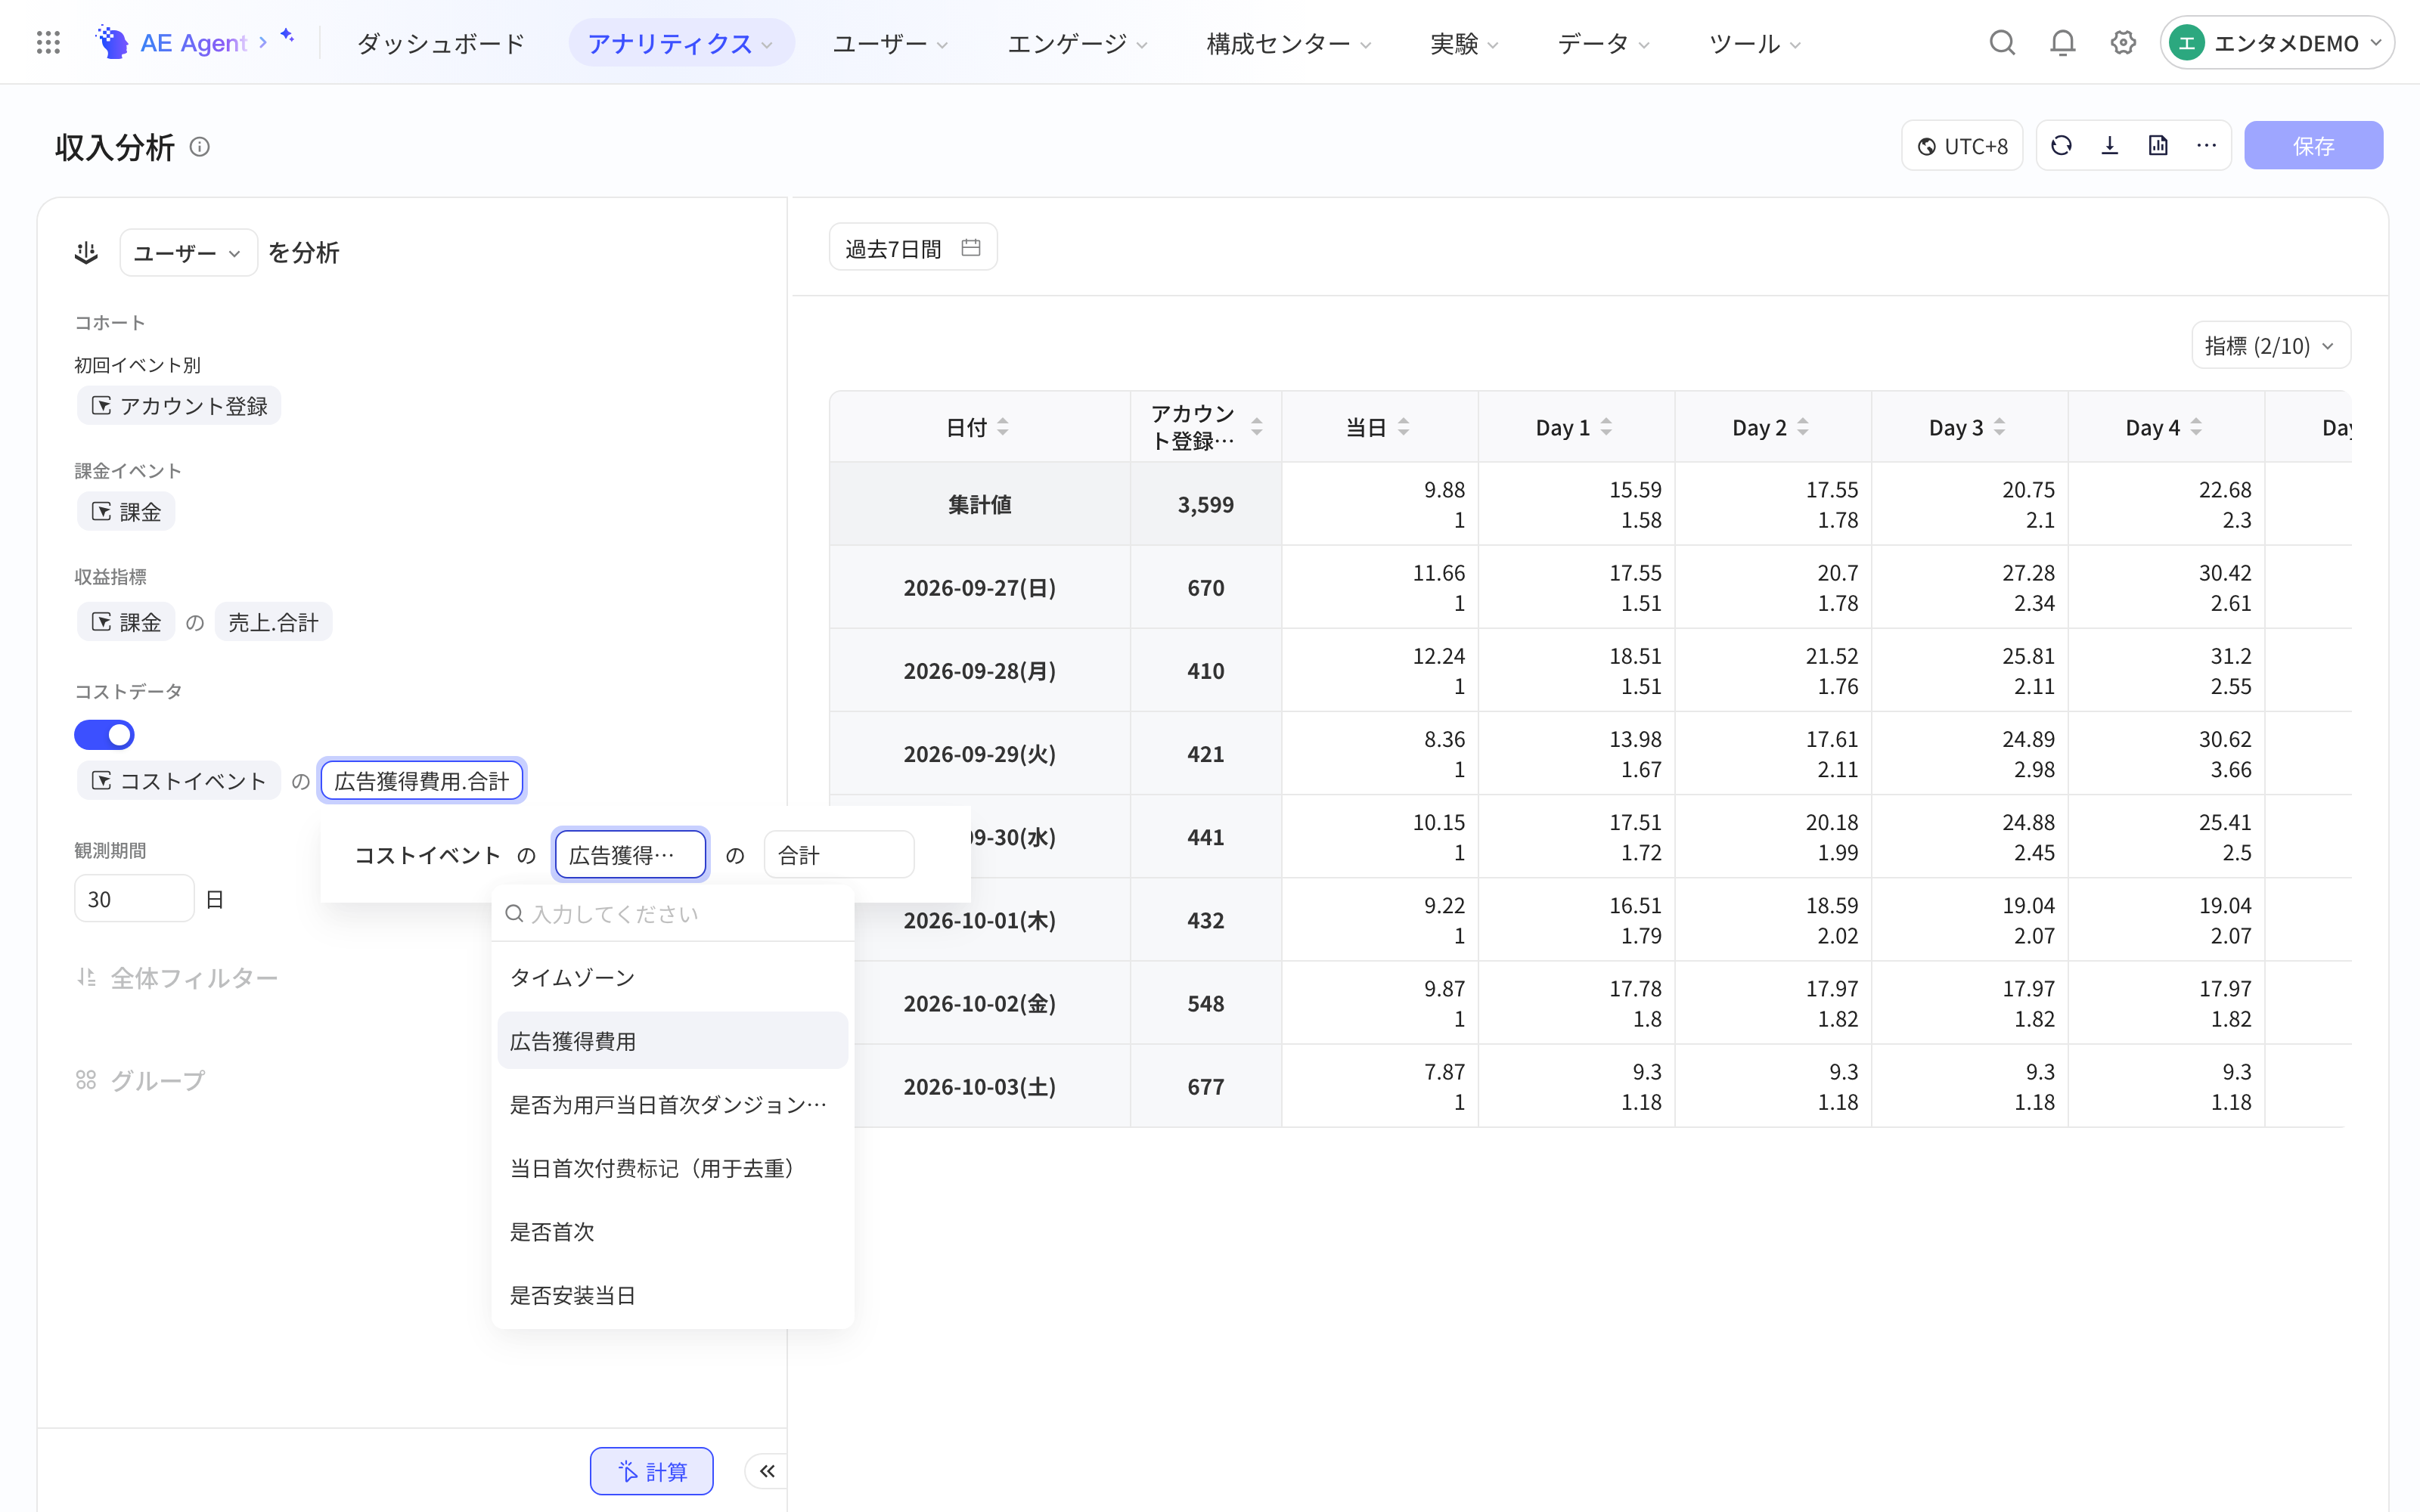2420x1512 pixels.
Task: Expand the ユーザー analysis subject dropdown
Action: coord(188,253)
